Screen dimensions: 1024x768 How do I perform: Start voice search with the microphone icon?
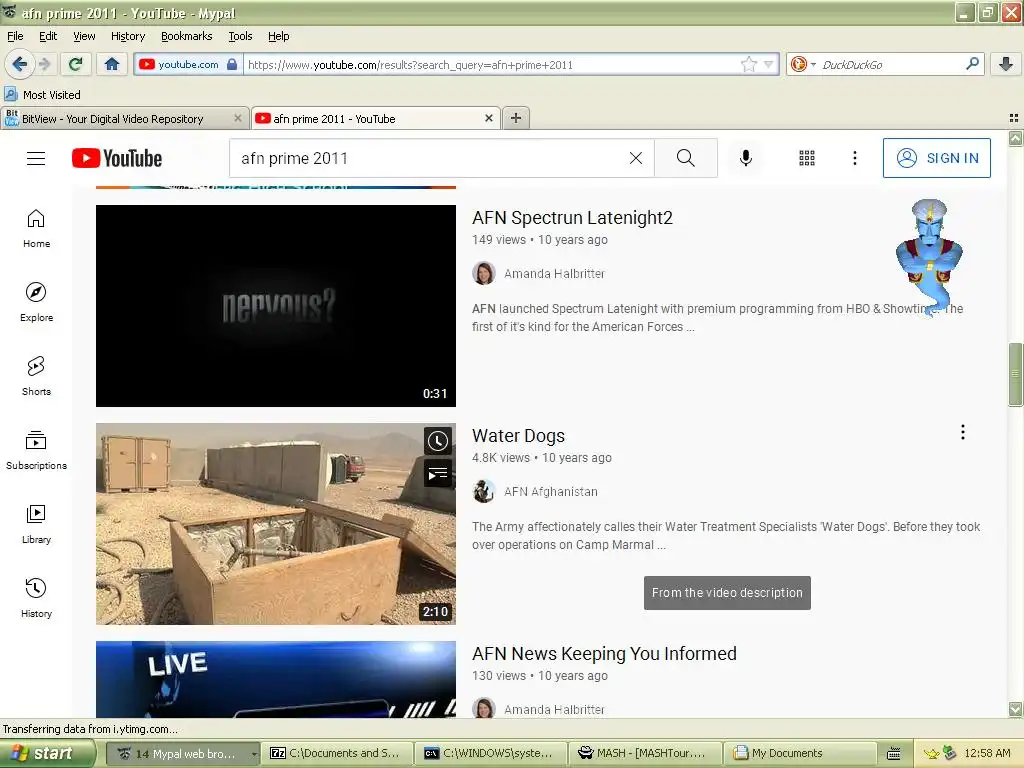coord(746,158)
